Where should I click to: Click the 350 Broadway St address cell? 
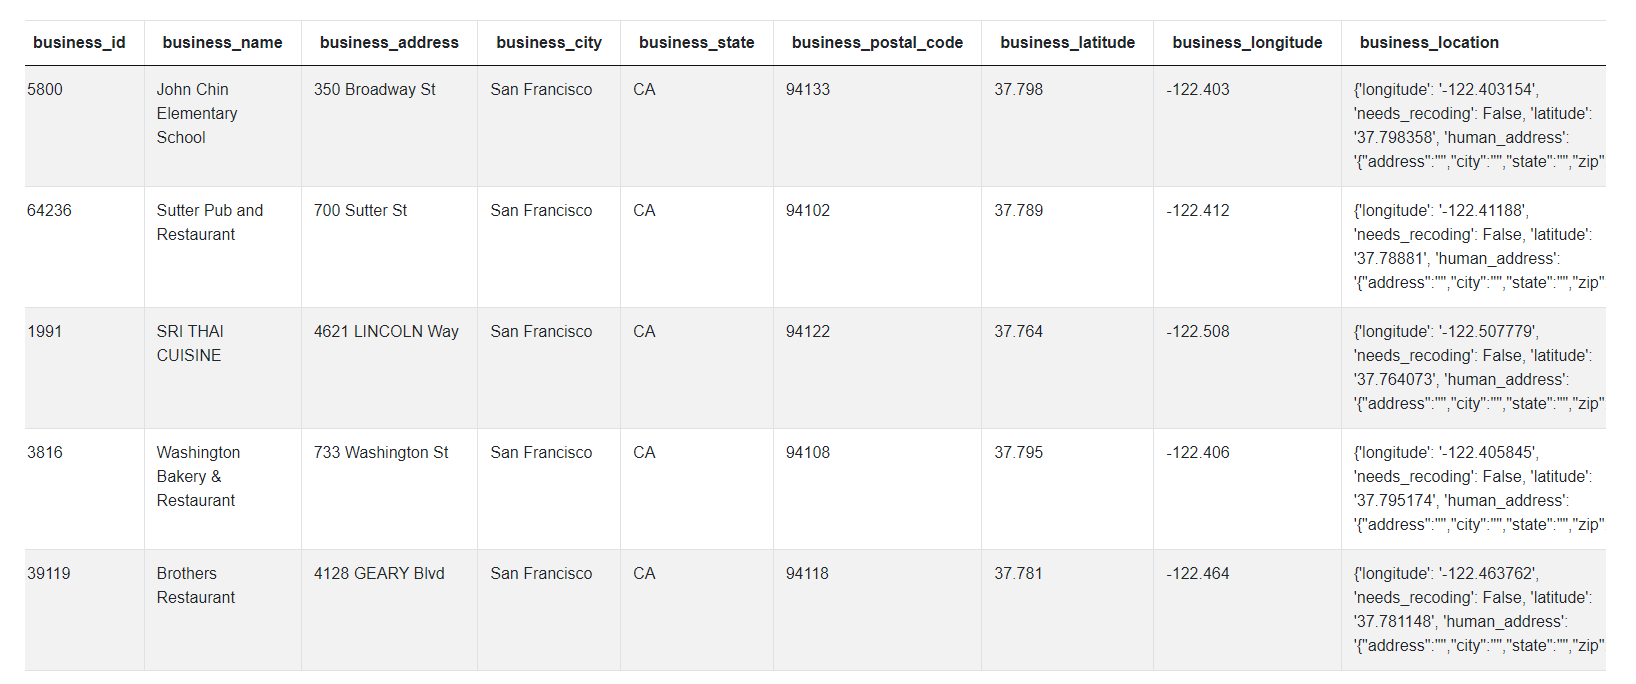pos(375,89)
